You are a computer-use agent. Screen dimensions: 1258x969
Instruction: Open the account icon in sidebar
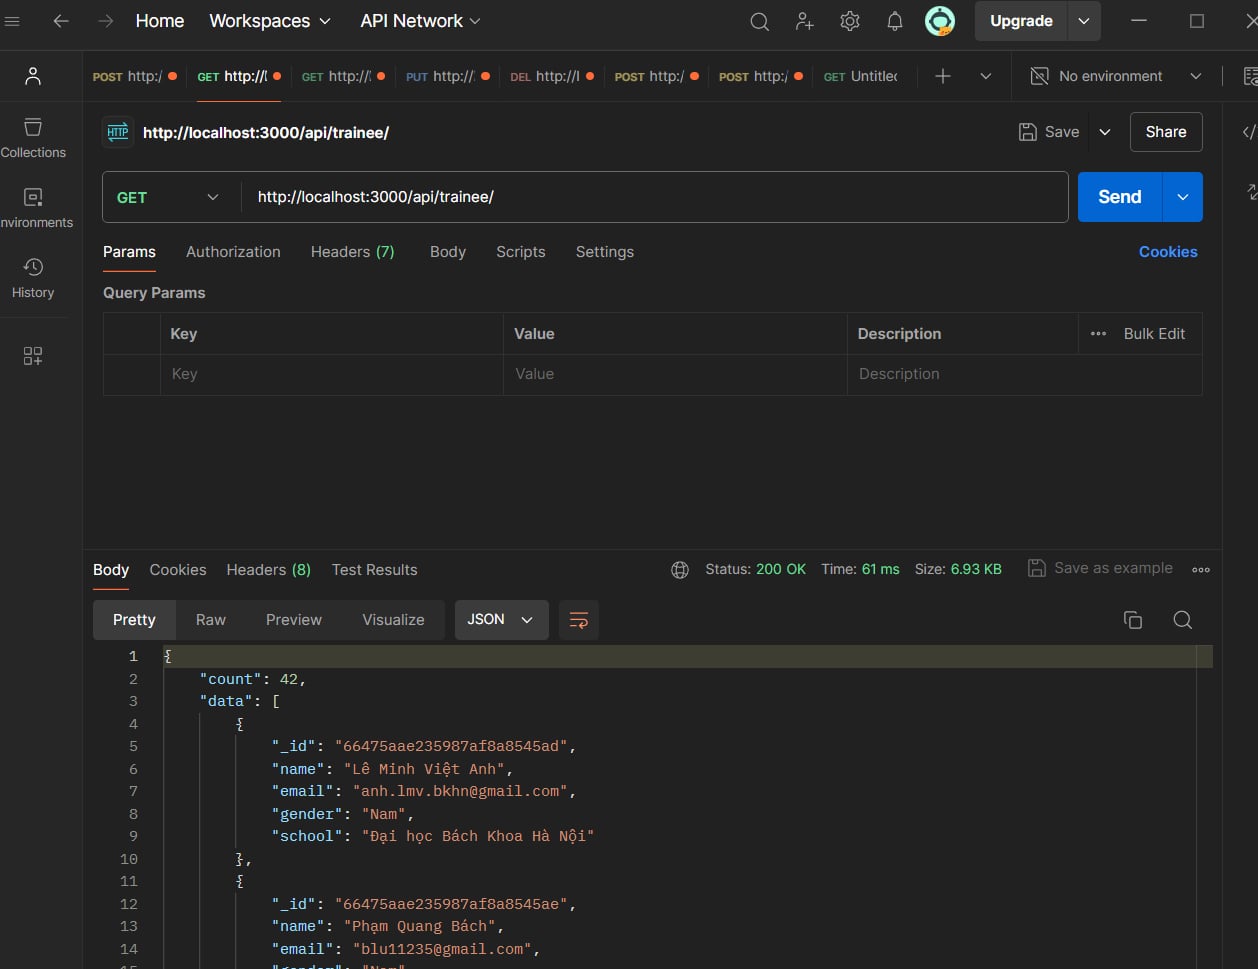33,76
